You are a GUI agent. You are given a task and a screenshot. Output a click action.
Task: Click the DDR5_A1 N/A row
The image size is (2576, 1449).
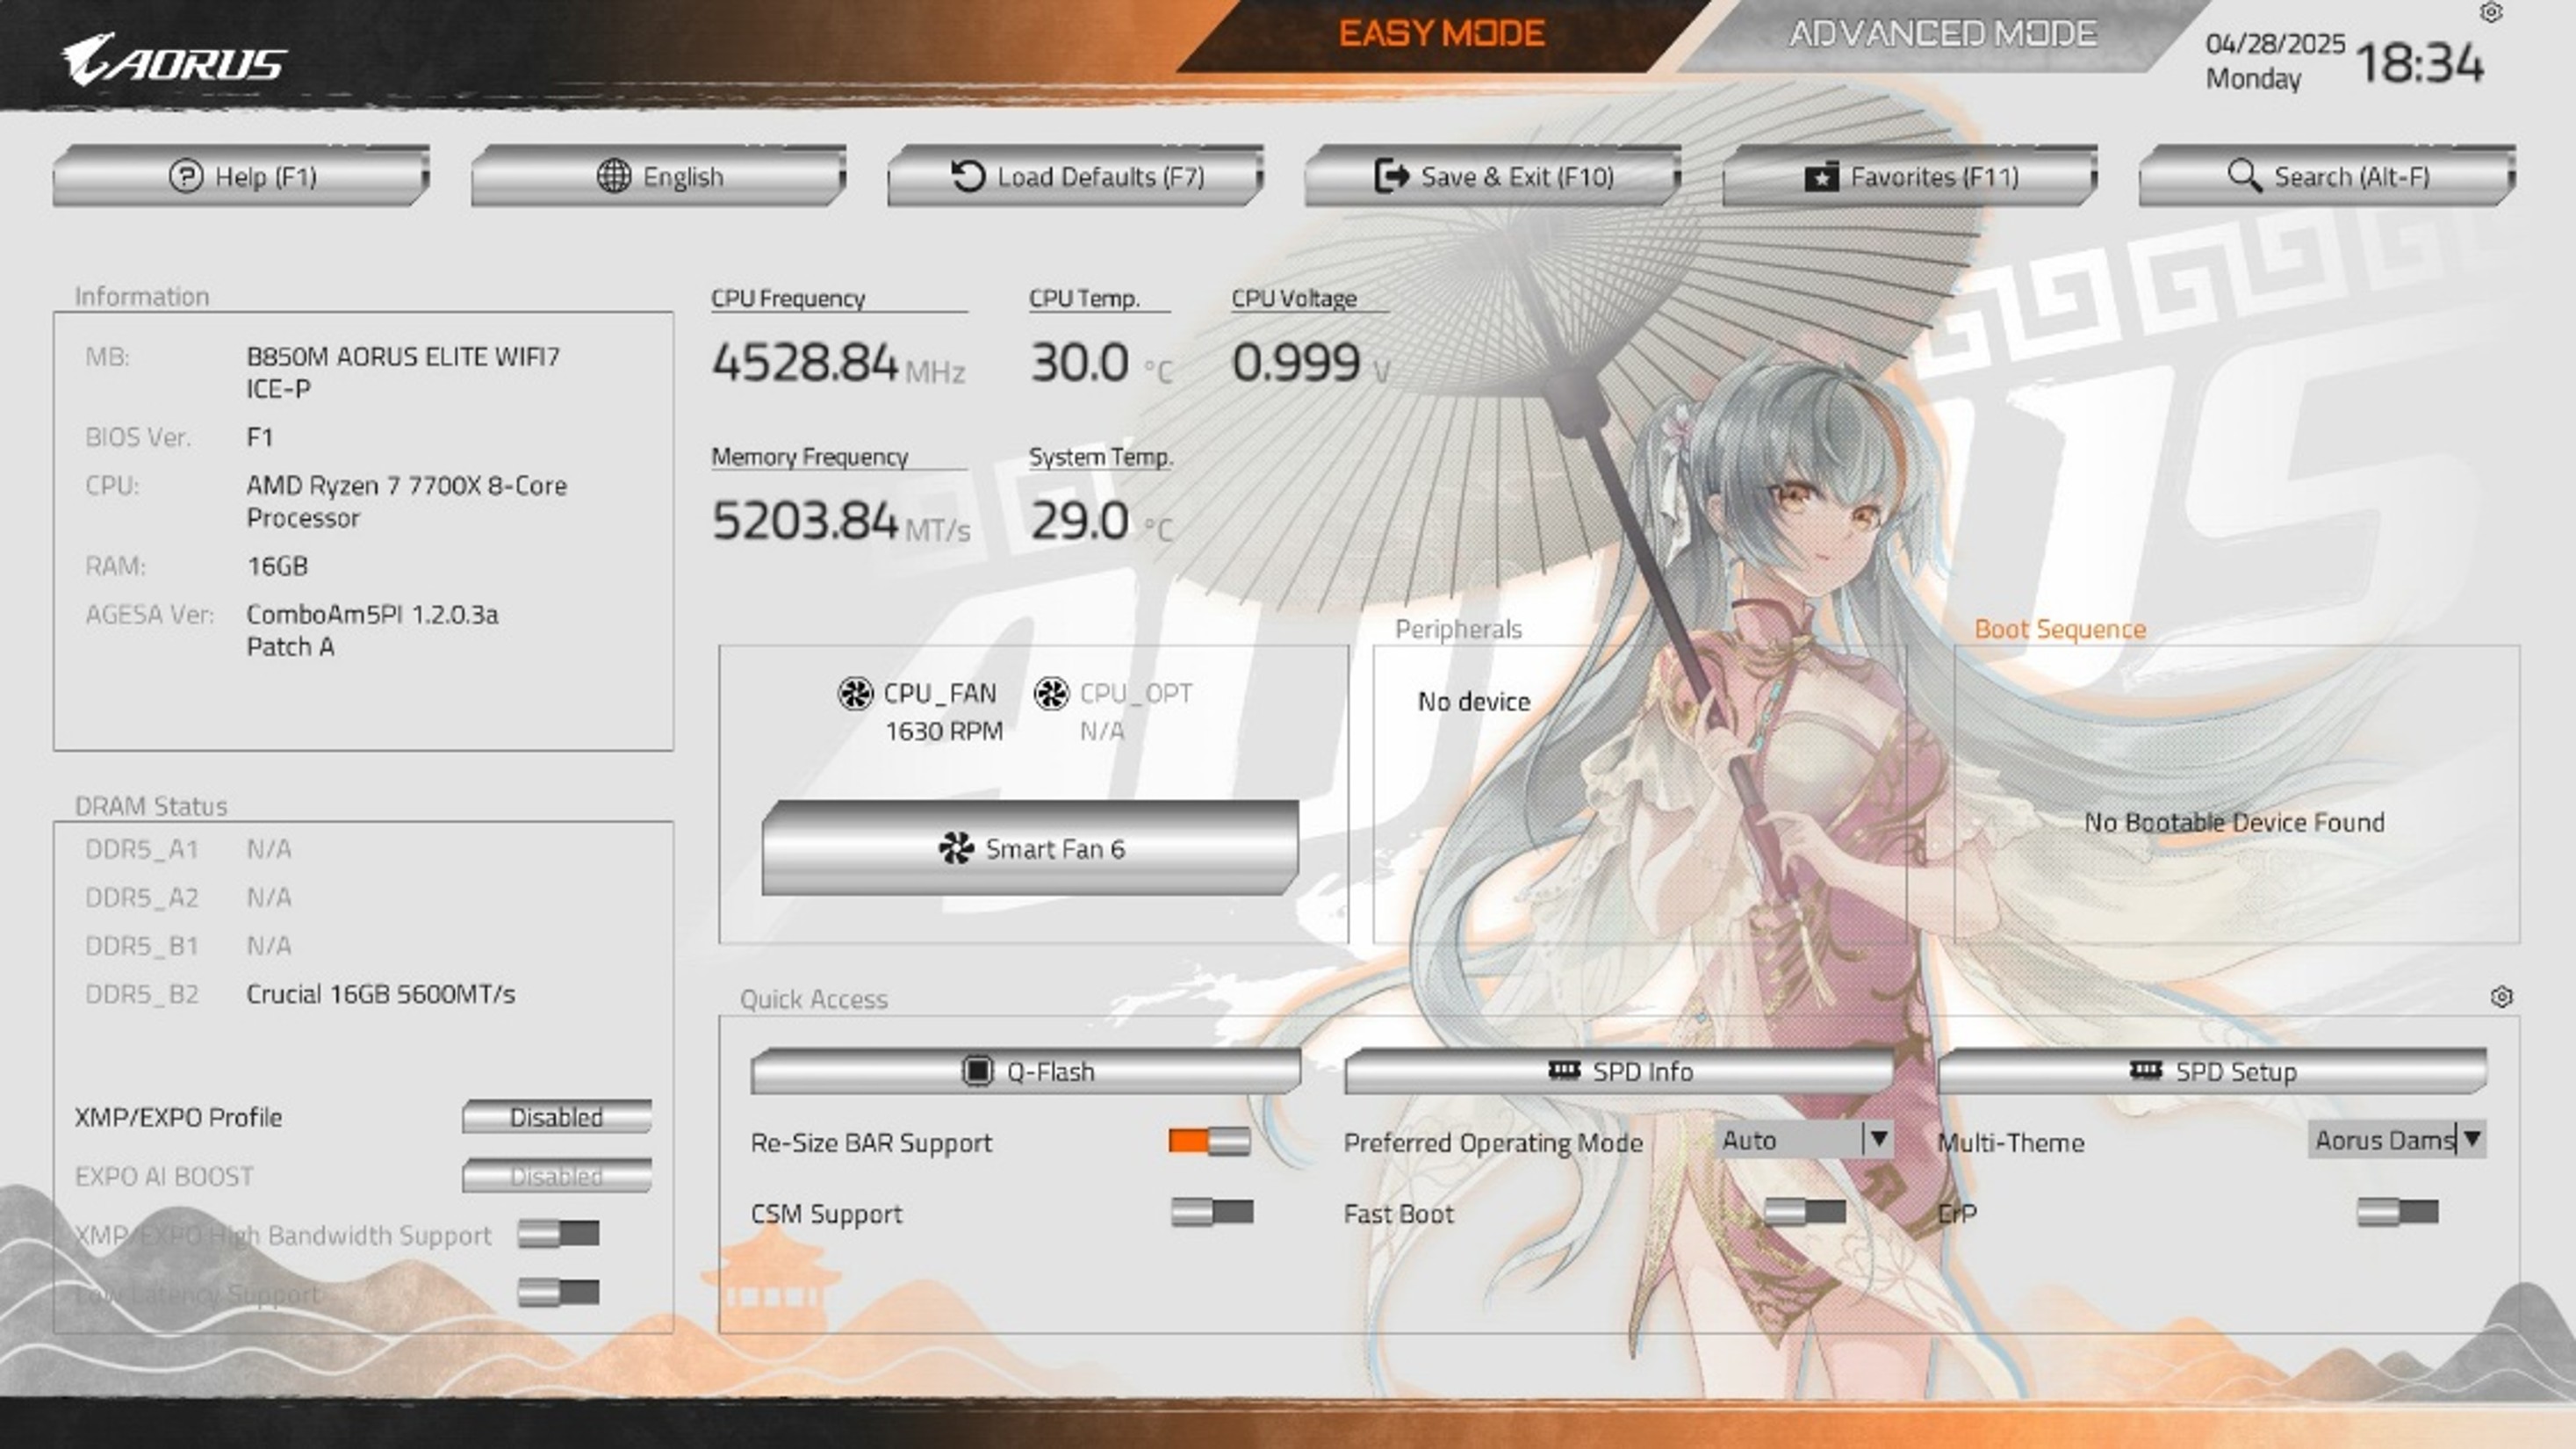tap(188, 849)
